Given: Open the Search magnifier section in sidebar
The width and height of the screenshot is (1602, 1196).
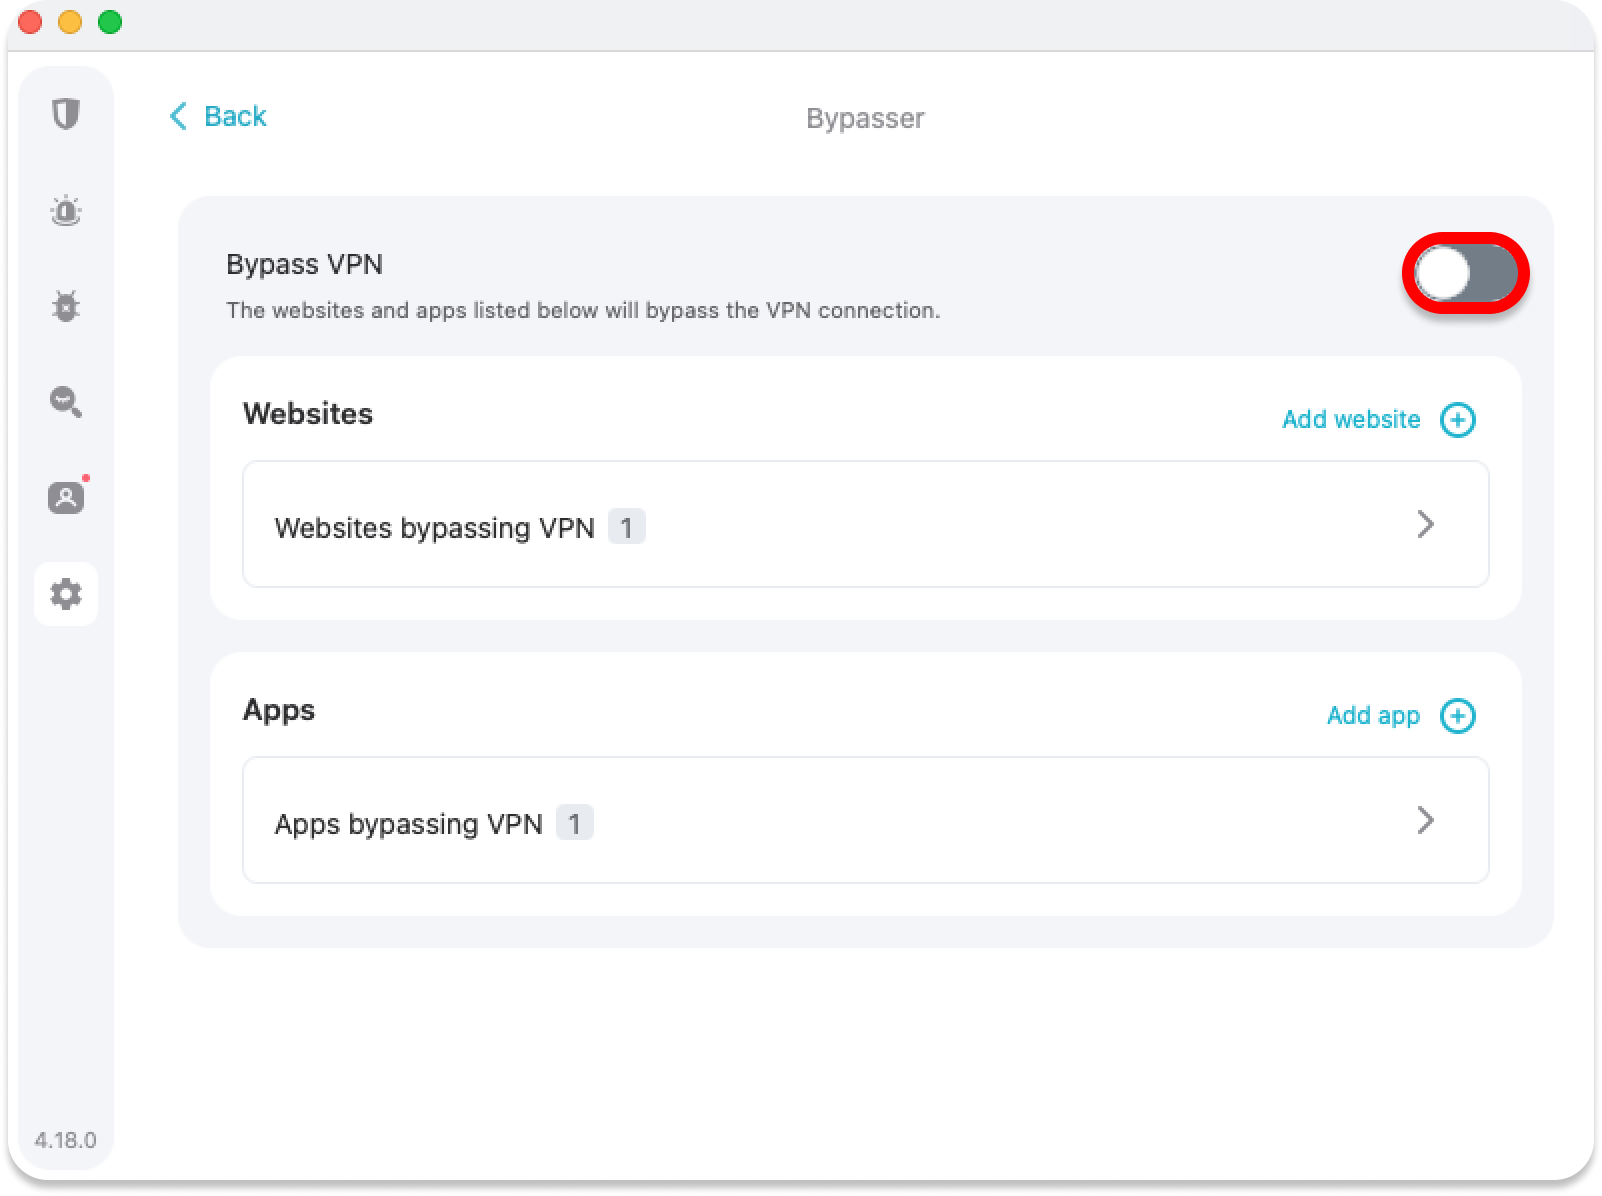Looking at the screenshot, I should coord(66,402).
